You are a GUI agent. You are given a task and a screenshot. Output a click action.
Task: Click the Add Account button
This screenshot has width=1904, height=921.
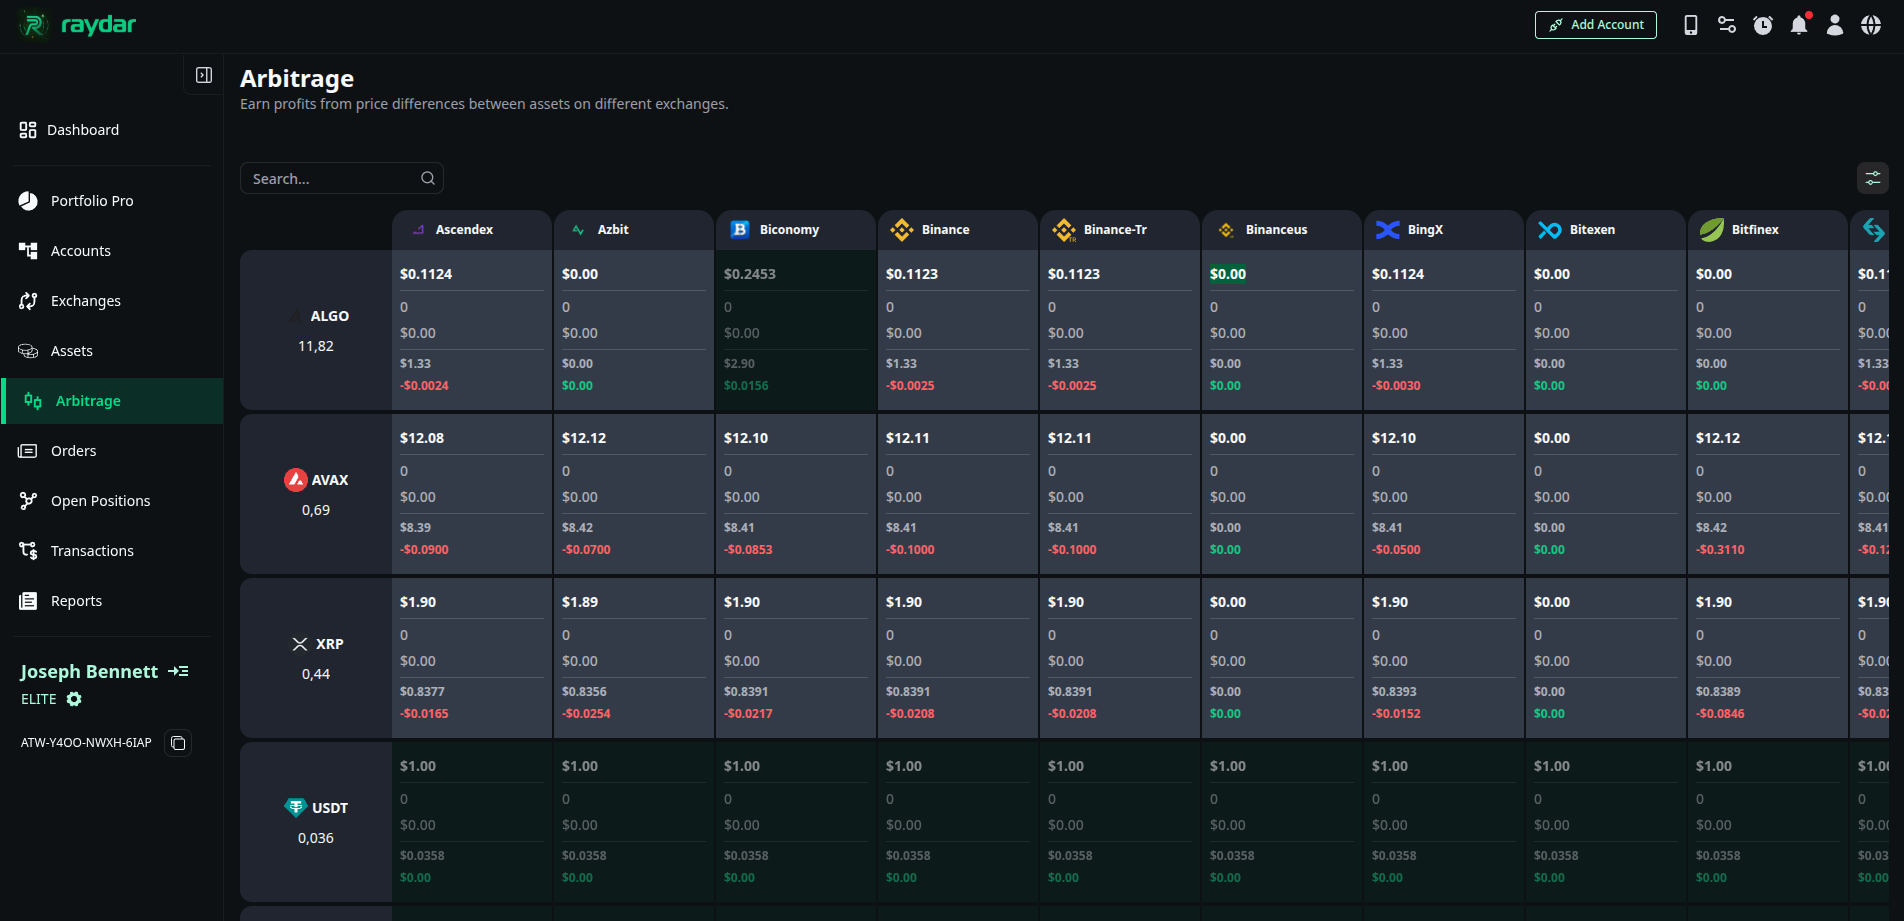[x=1595, y=24]
